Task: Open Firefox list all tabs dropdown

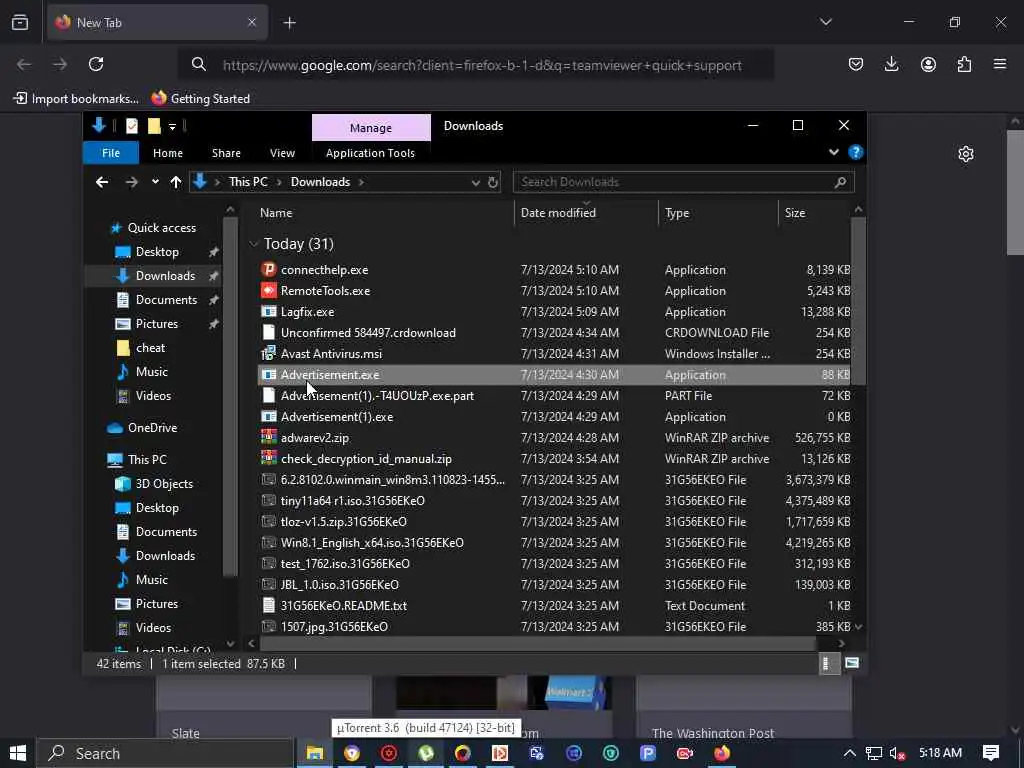Action: [x=826, y=22]
